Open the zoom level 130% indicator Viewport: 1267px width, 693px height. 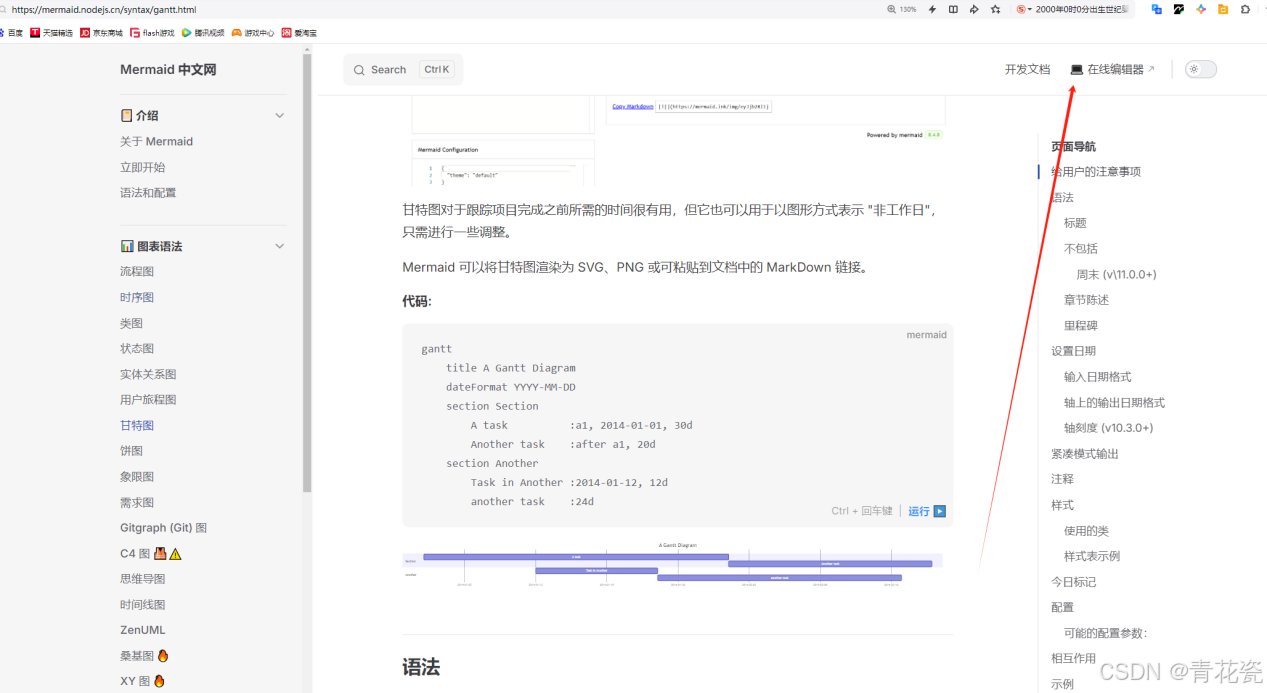point(902,9)
